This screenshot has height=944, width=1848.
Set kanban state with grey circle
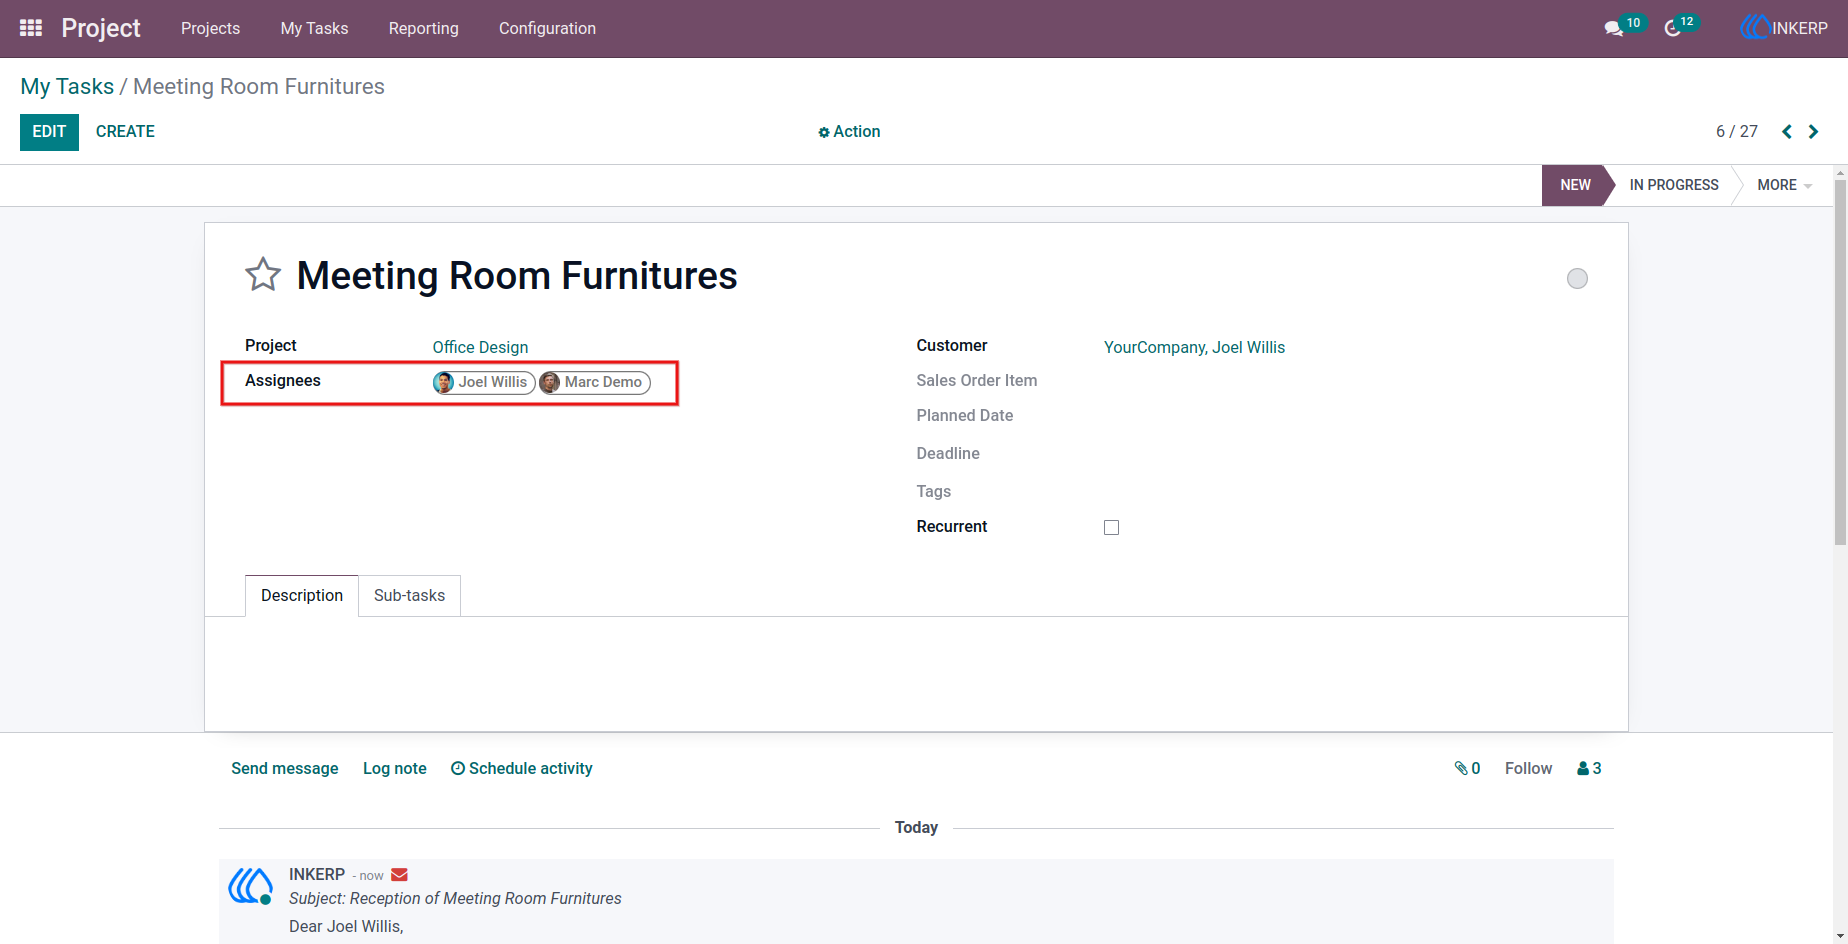click(1577, 279)
